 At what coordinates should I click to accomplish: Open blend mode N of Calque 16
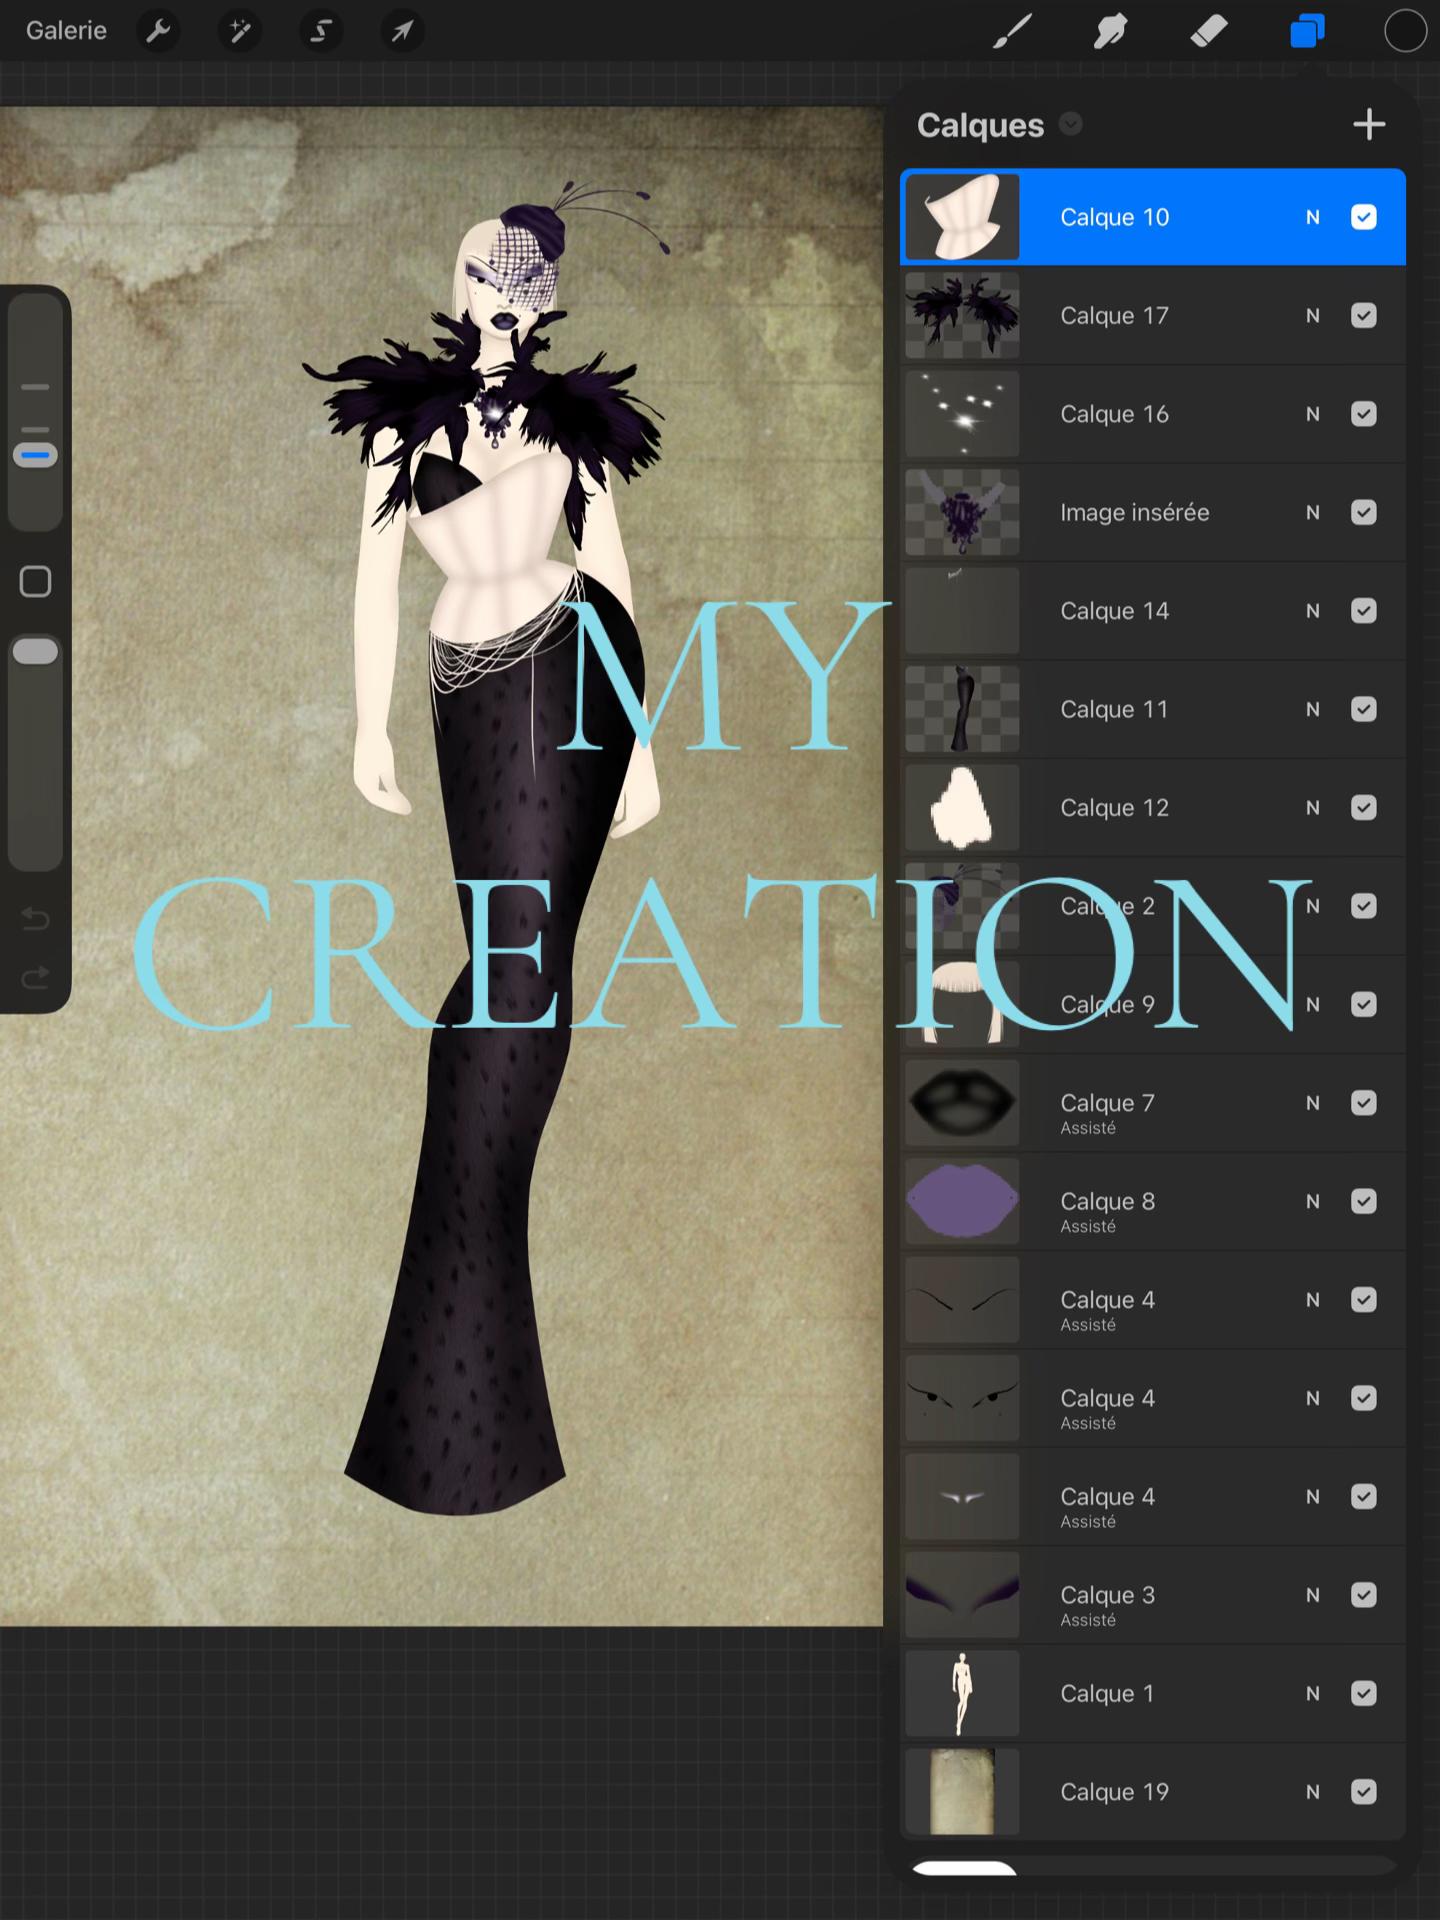[1313, 414]
